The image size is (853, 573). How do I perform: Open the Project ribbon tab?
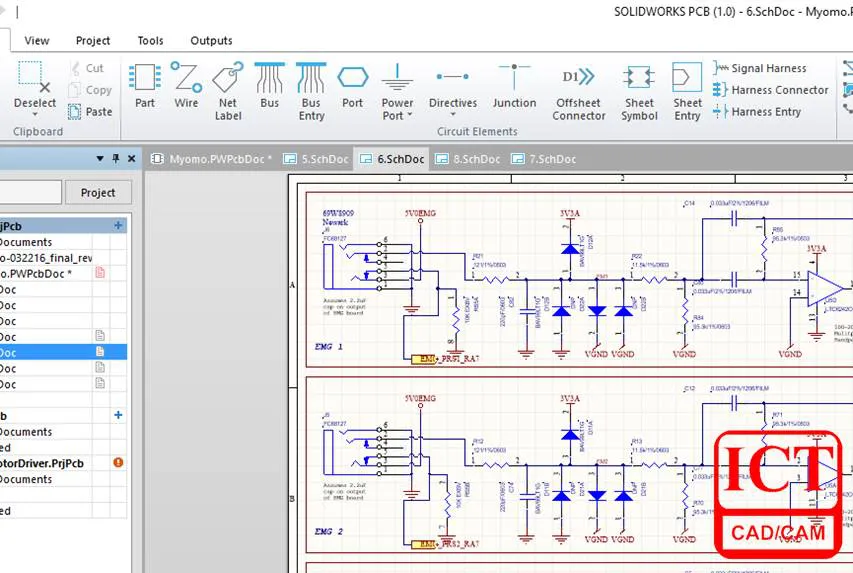(x=93, y=40)
